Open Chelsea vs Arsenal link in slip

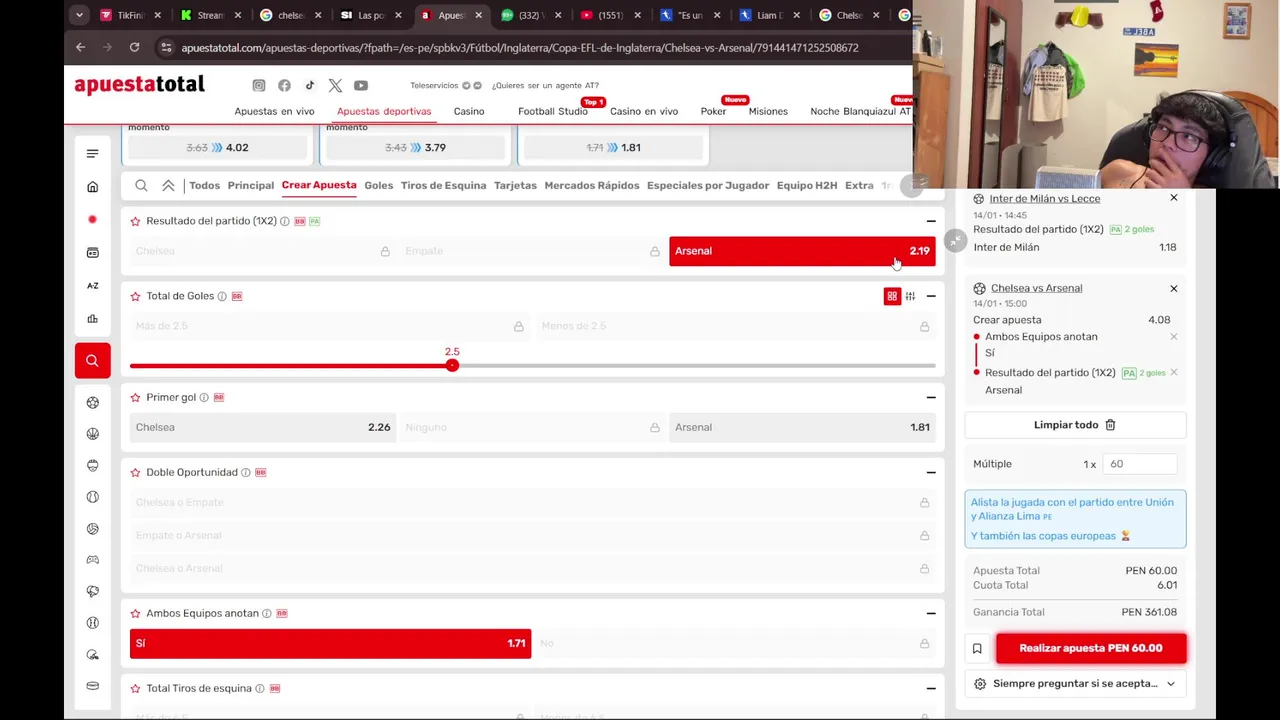(x=1036, y=288)
